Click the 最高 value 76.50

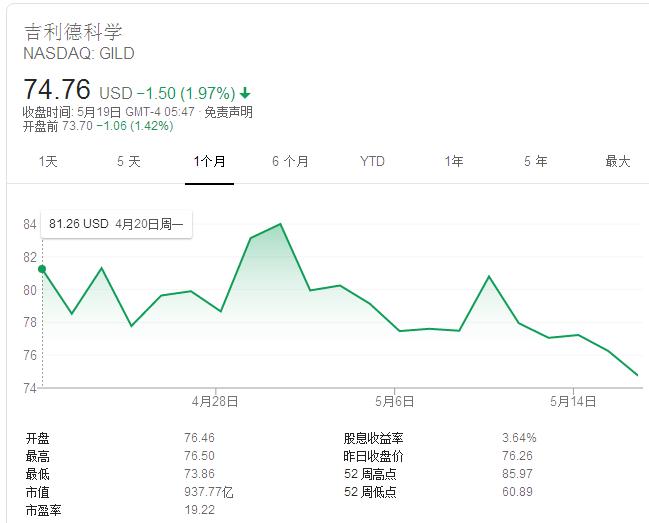tap(199, 456)
